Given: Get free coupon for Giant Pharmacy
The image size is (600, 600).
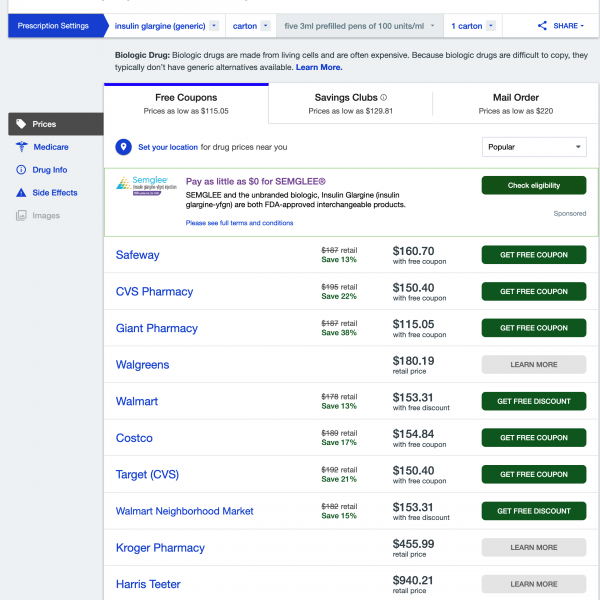Looking at the screenshot, I should [x=533, y=328].
